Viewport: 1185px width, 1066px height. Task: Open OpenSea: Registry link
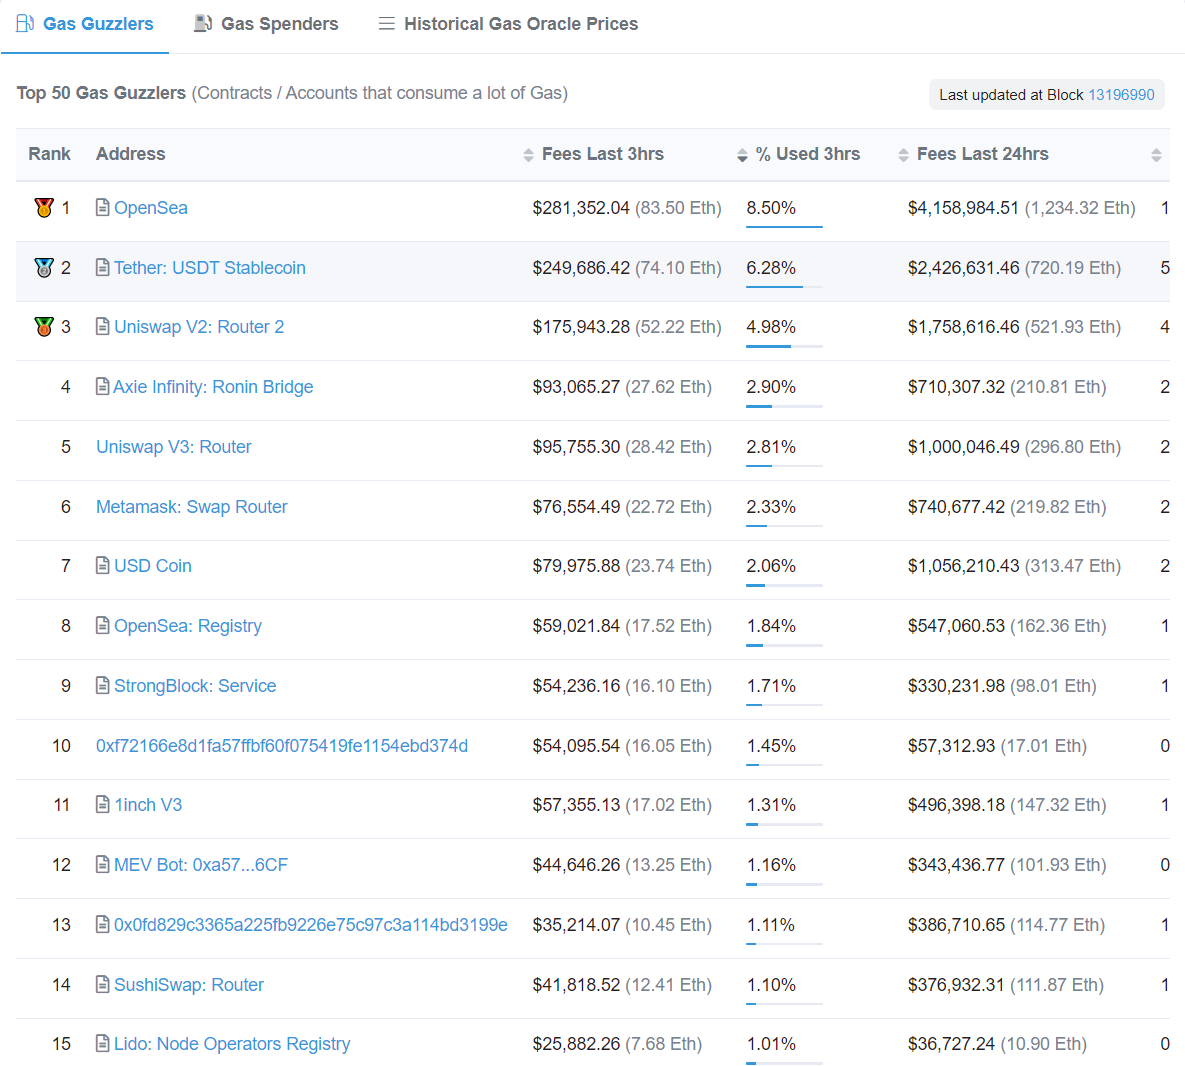coord(187,626)
